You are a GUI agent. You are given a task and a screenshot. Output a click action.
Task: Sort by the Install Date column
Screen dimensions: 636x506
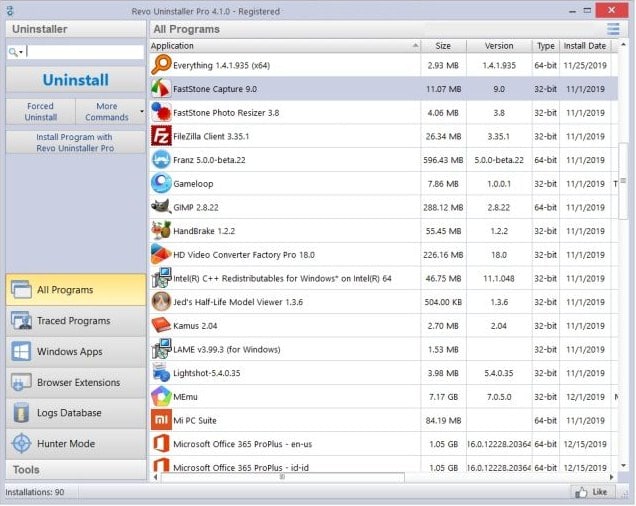(584, 46)
